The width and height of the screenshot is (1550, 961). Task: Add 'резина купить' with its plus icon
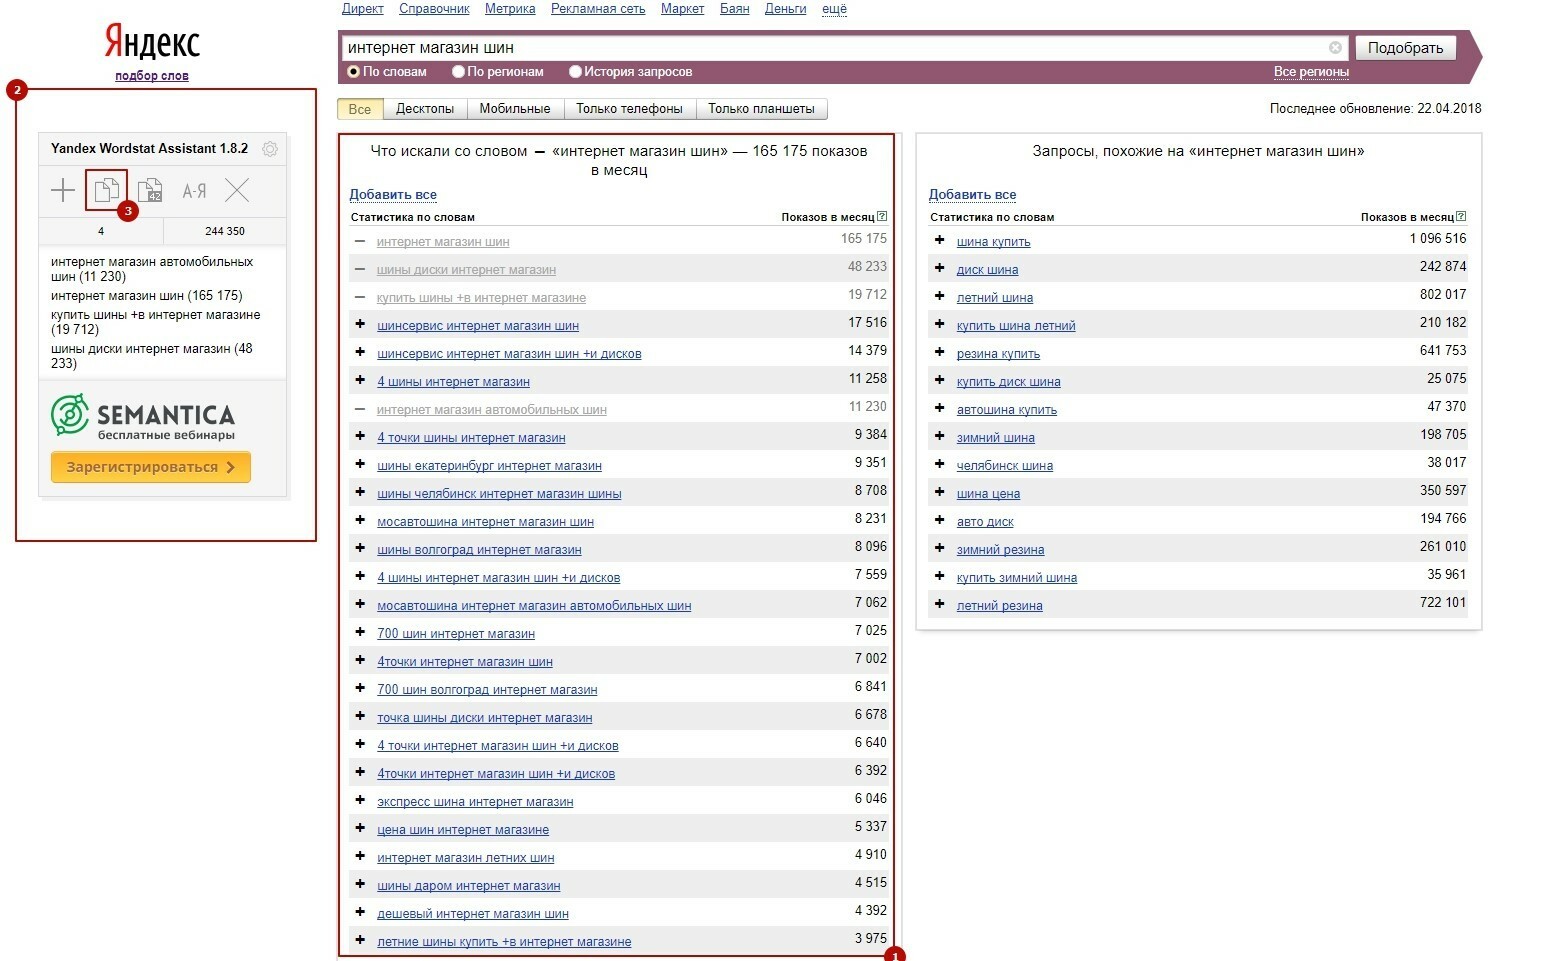coord(939,352)
